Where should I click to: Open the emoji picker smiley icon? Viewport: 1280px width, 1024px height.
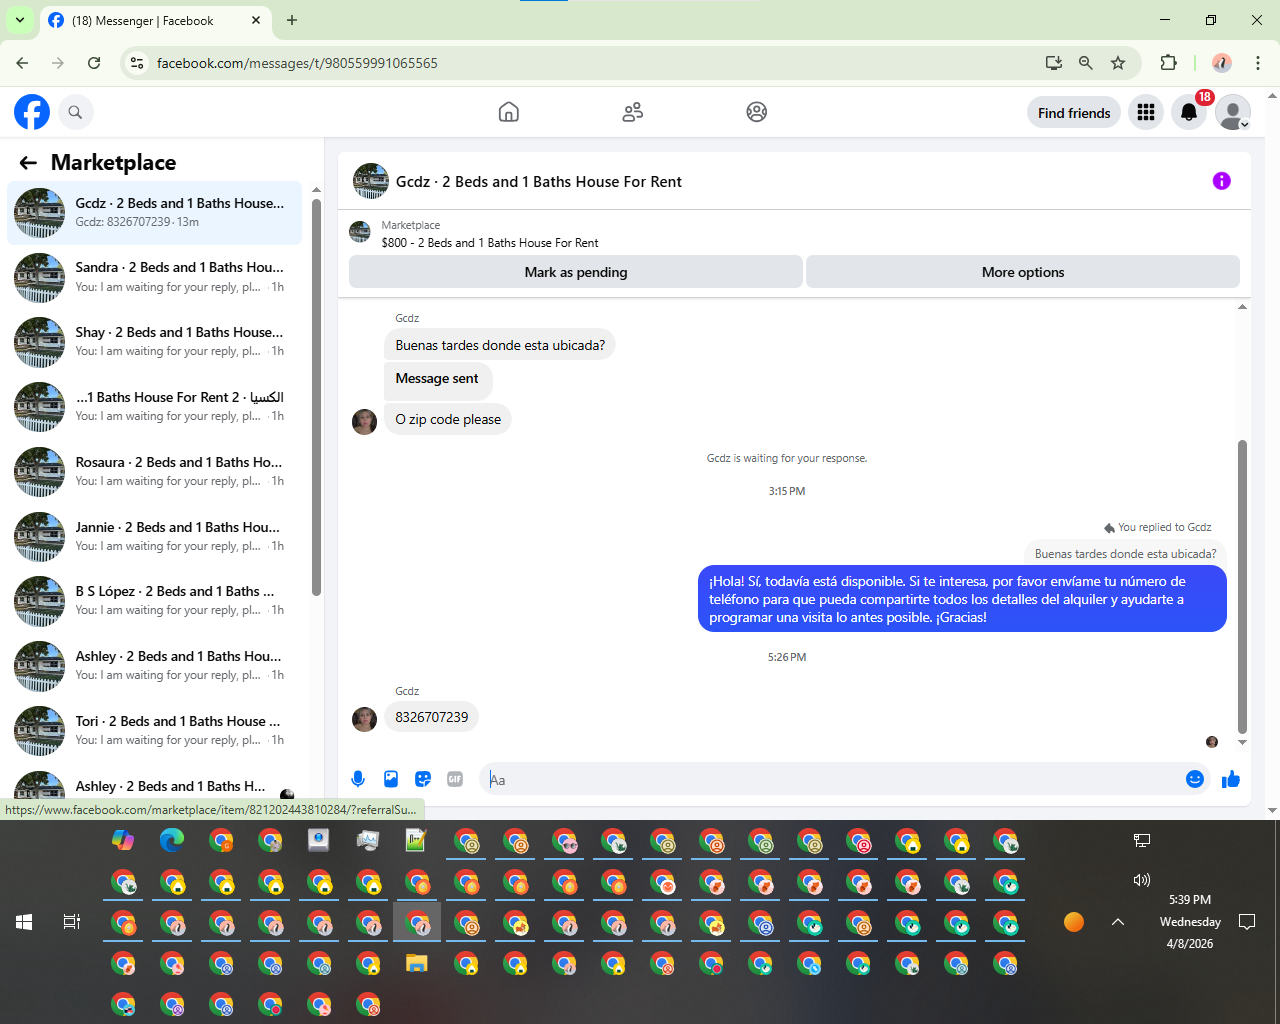click(x=1195, y=779)
